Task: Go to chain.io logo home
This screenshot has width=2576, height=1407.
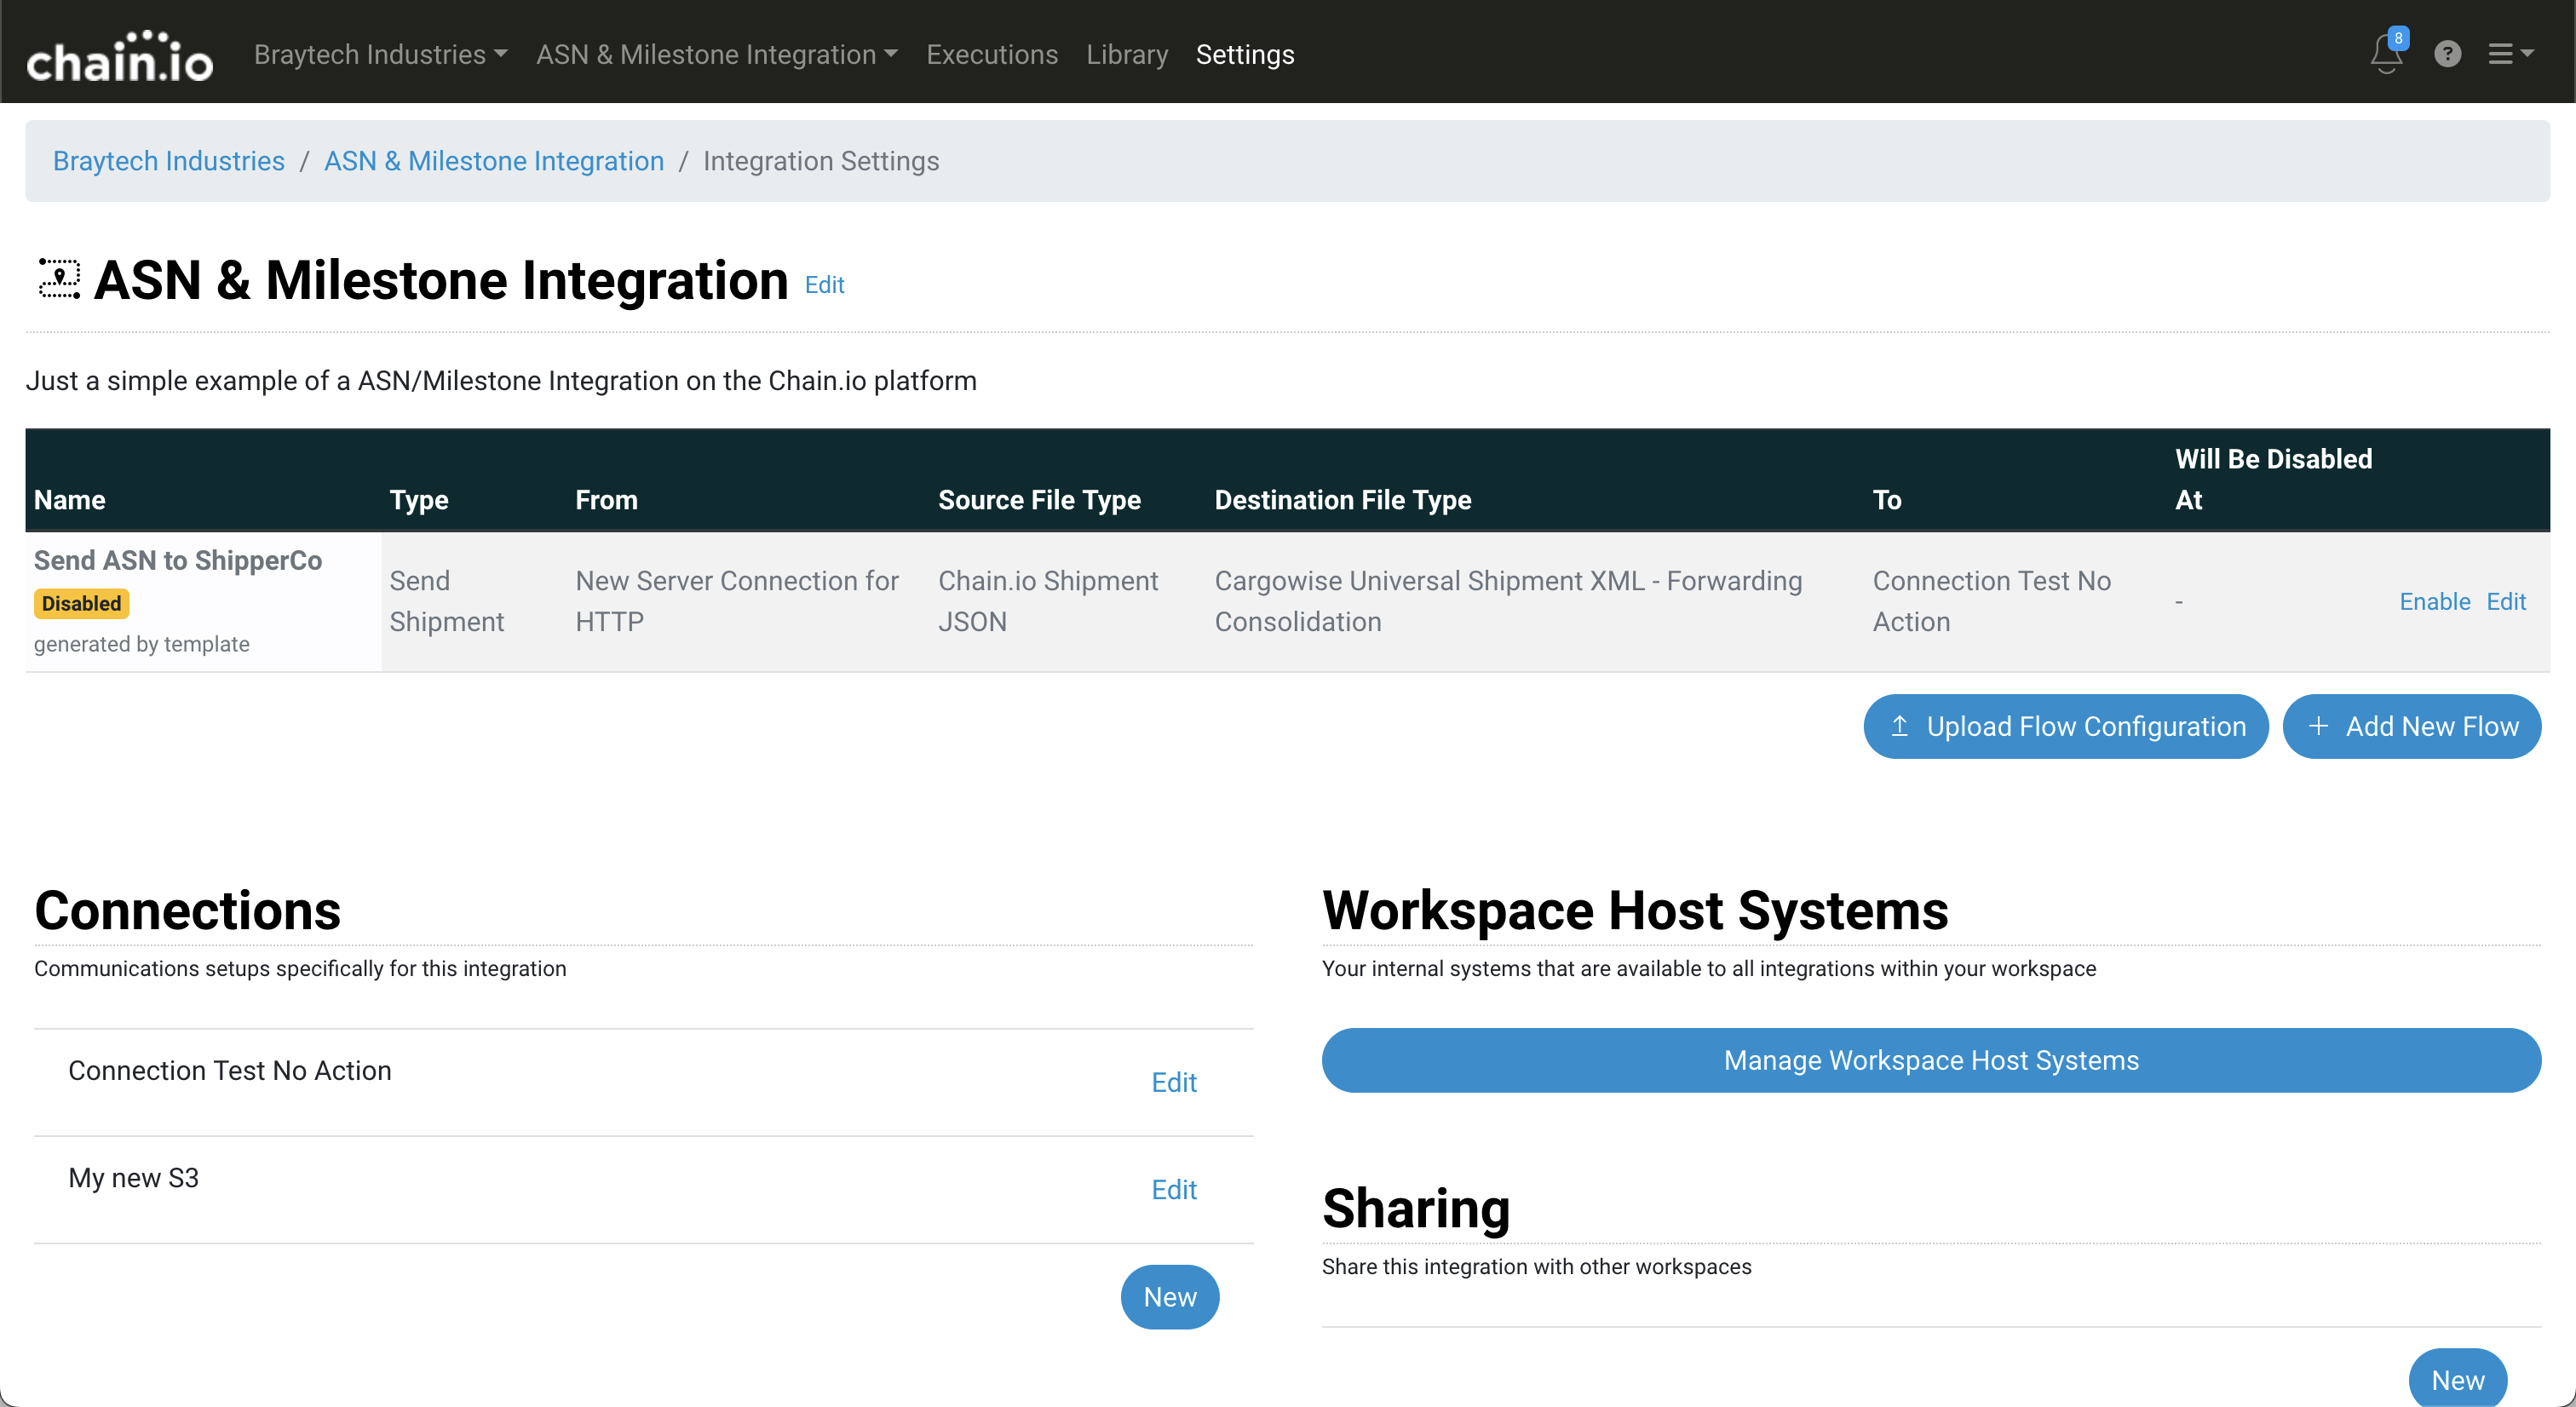Action: coord(119,55)
